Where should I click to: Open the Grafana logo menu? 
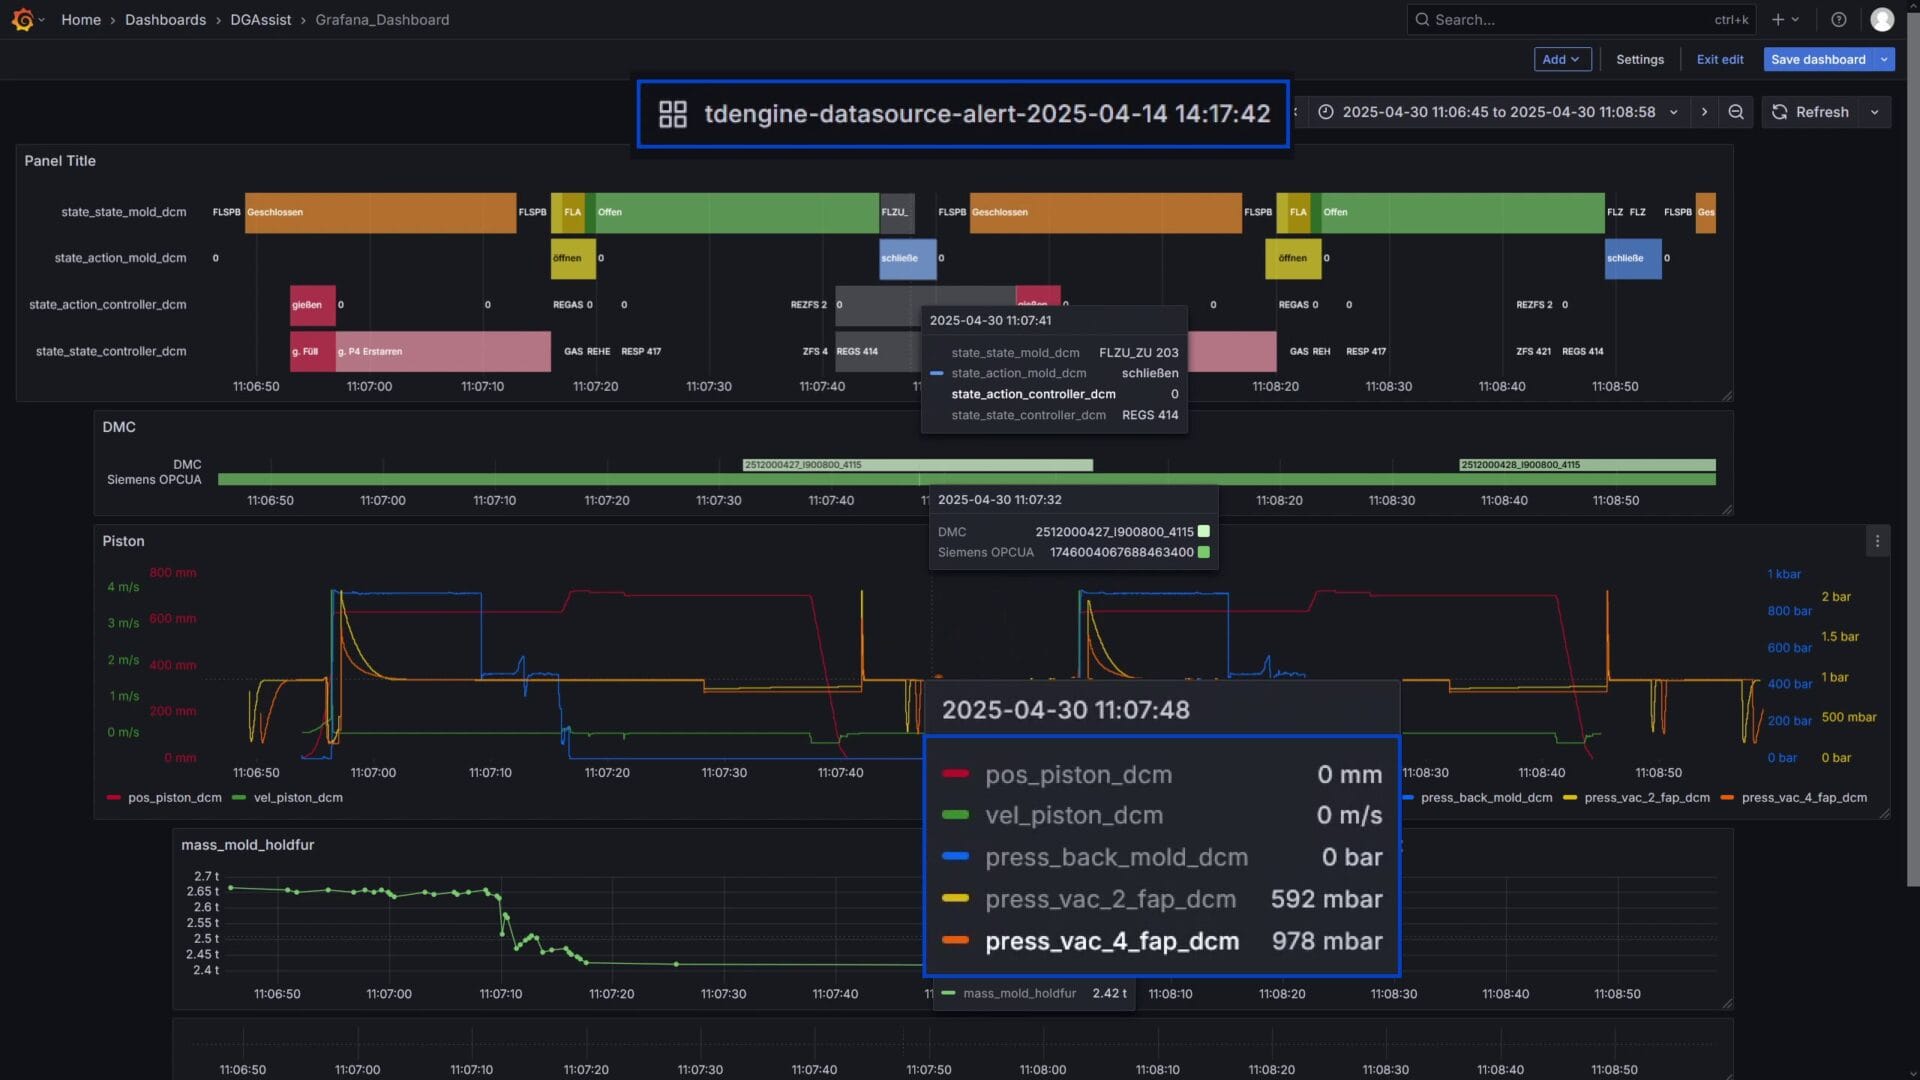pos(23,19)
